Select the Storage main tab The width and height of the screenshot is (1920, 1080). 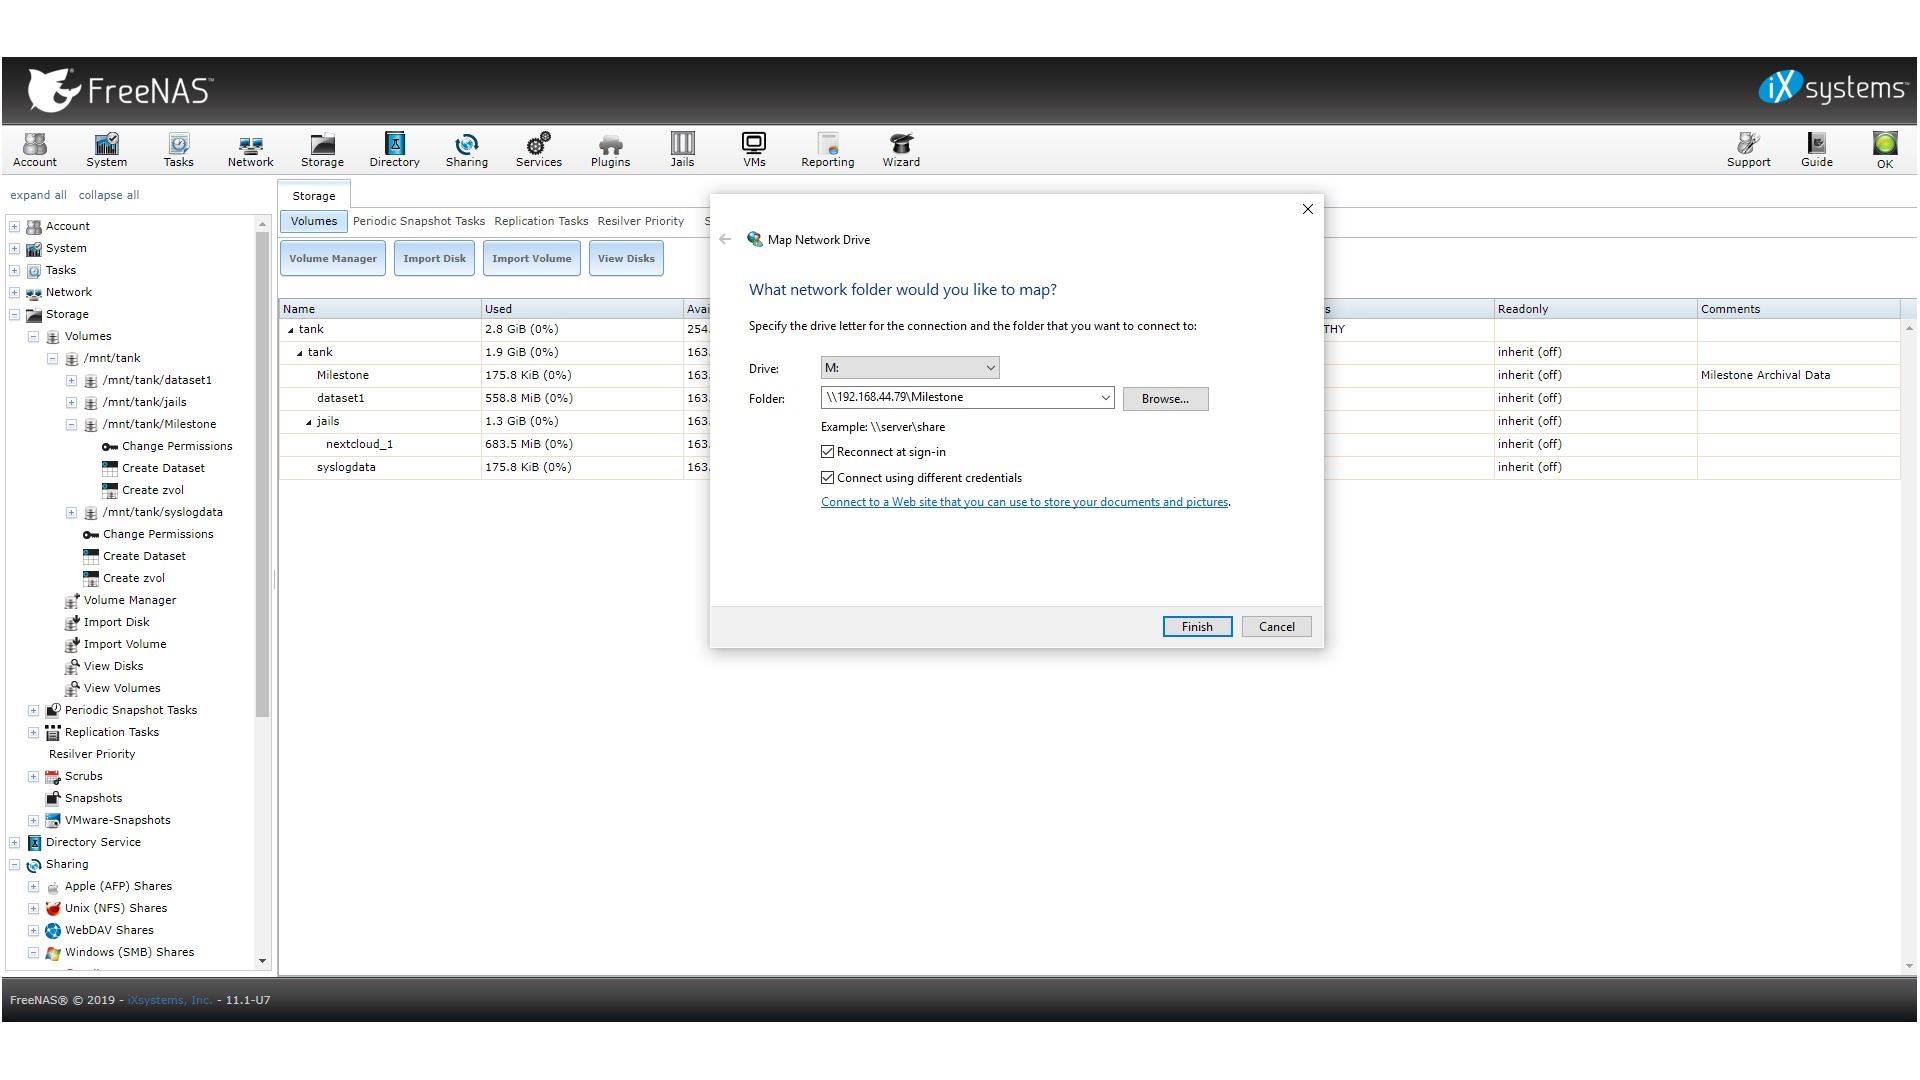point(314,195)
